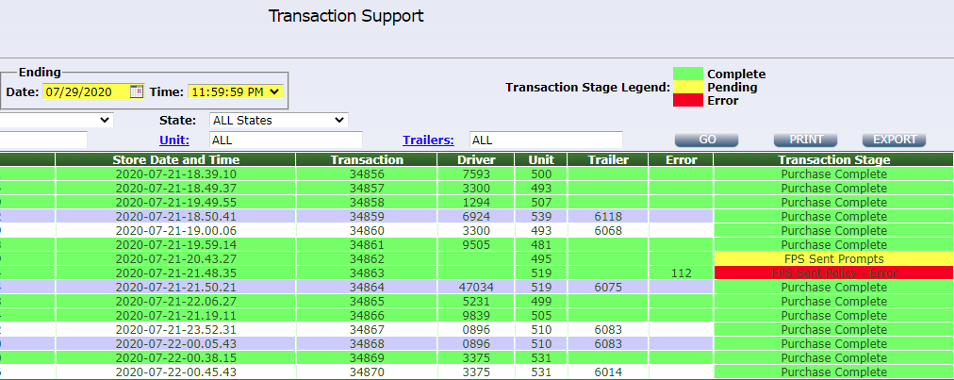Click driver number 7593

pyautogui.click(x=476, y=174)
